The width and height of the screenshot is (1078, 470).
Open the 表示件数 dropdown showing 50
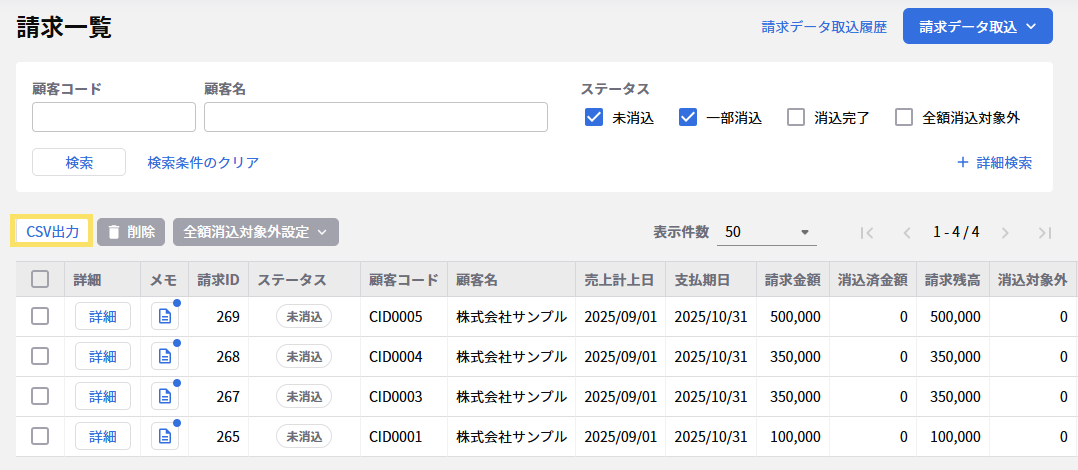[767, 232]
